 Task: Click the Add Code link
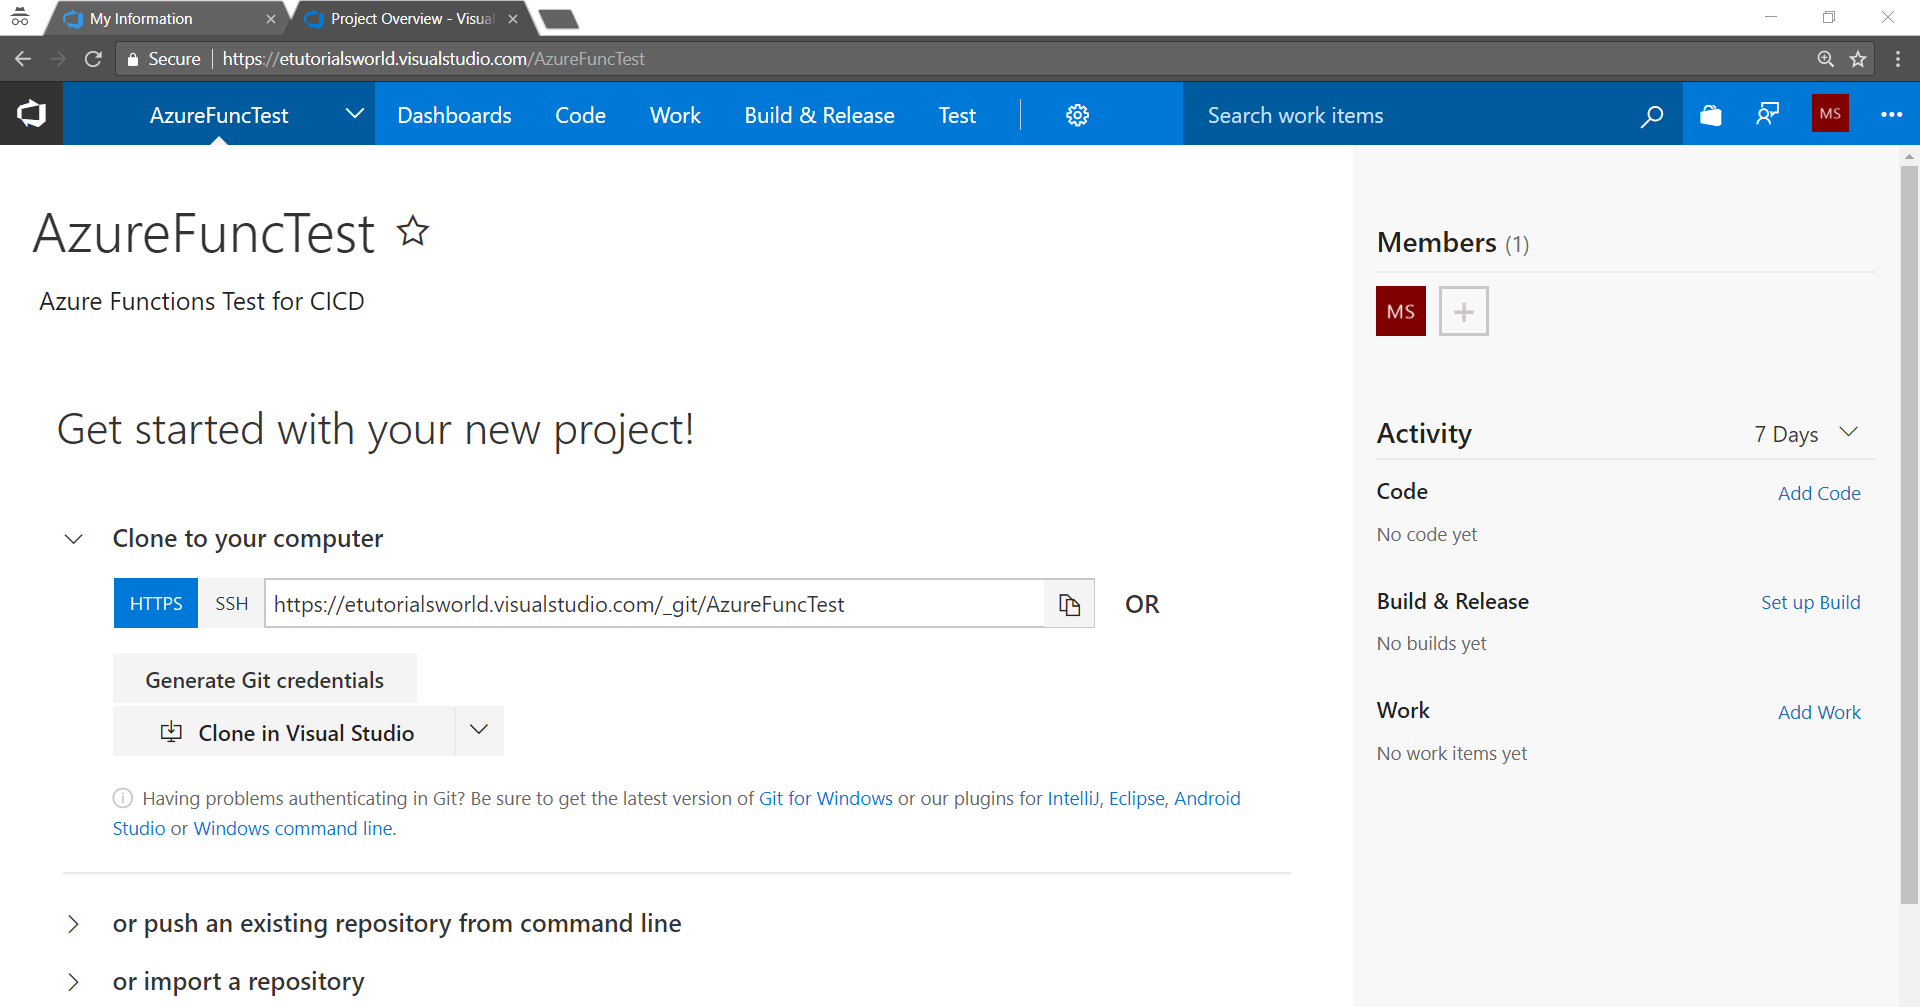coord(1819,493)
